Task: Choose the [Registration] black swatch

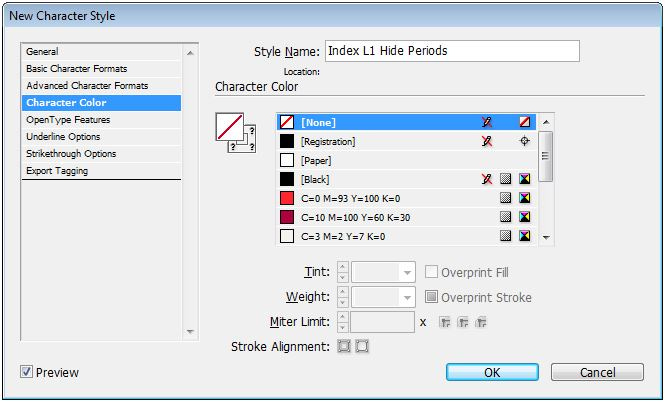Action: 287,141
